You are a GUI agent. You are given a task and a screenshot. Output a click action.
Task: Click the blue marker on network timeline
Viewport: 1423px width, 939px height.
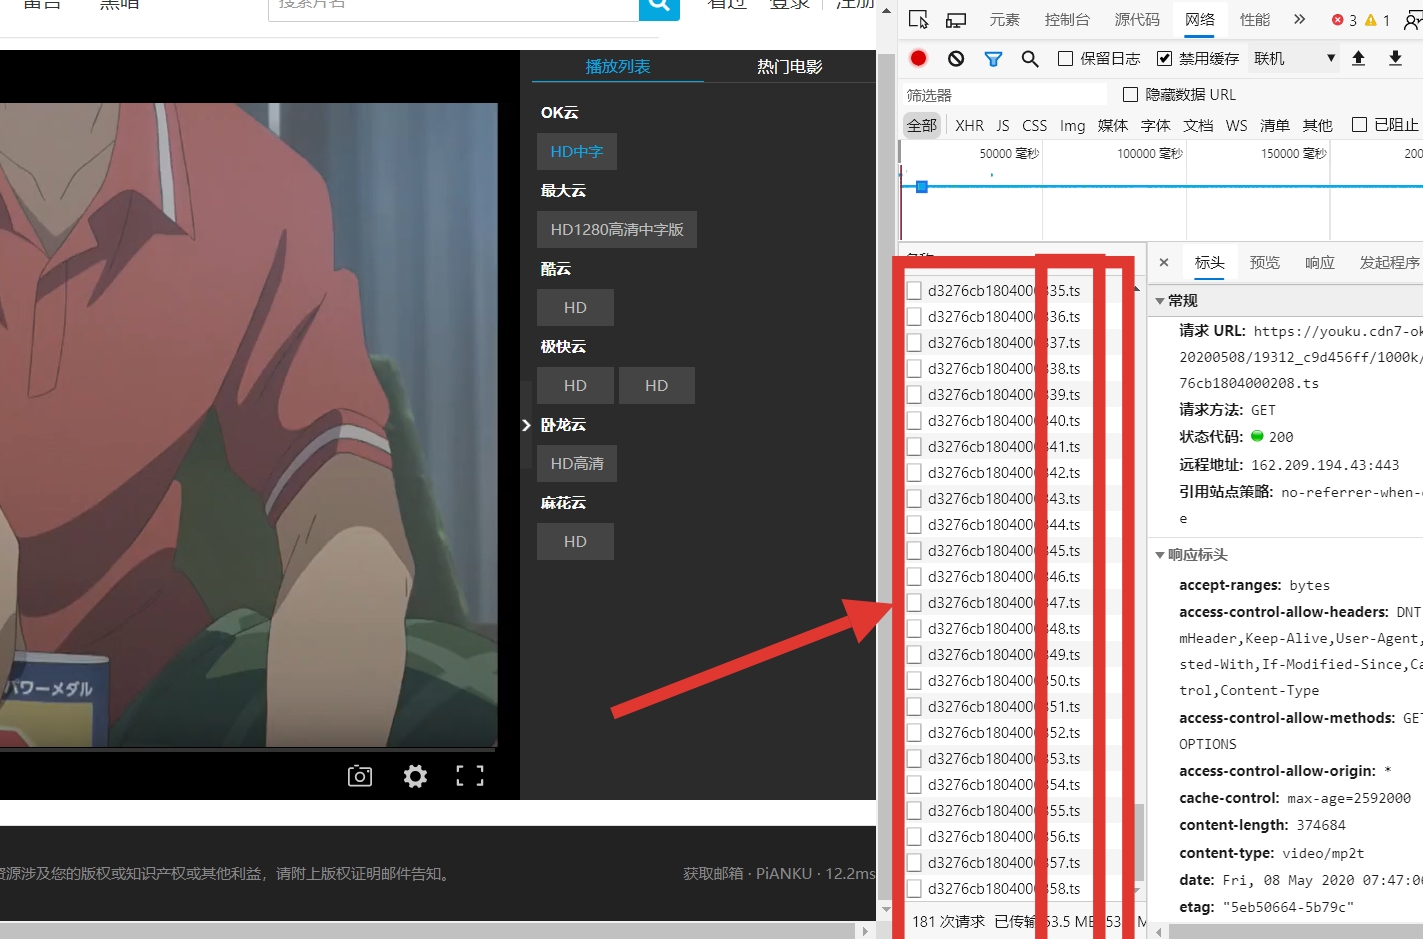(x=922, y=187)
